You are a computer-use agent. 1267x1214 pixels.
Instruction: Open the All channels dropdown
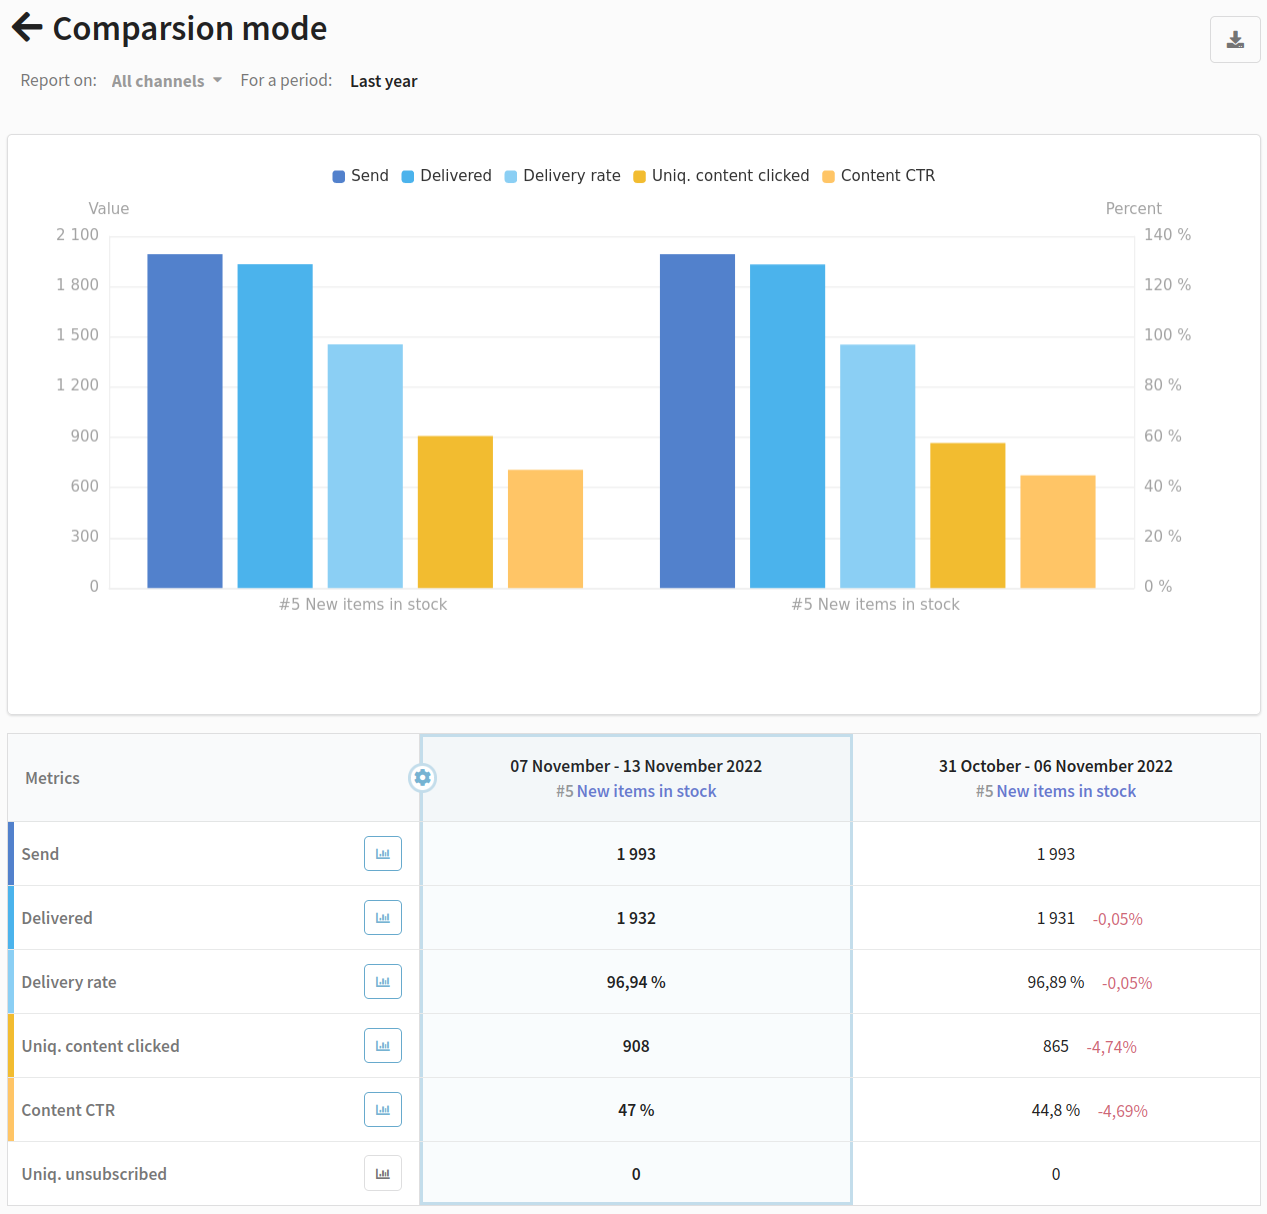[166, 81]
